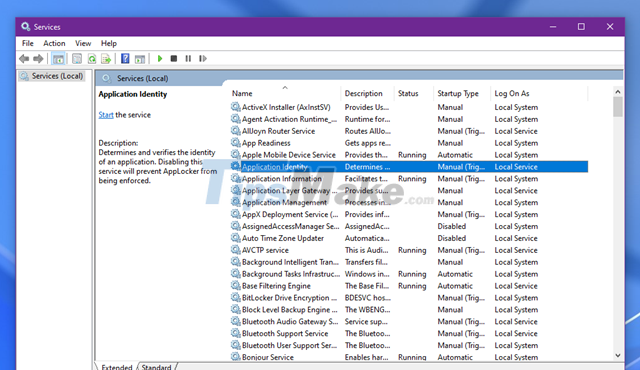Click Disabled startup type for AssignedAccessManager
The height and width of the screenshot is (370, 640).
(x=451, y=226)
